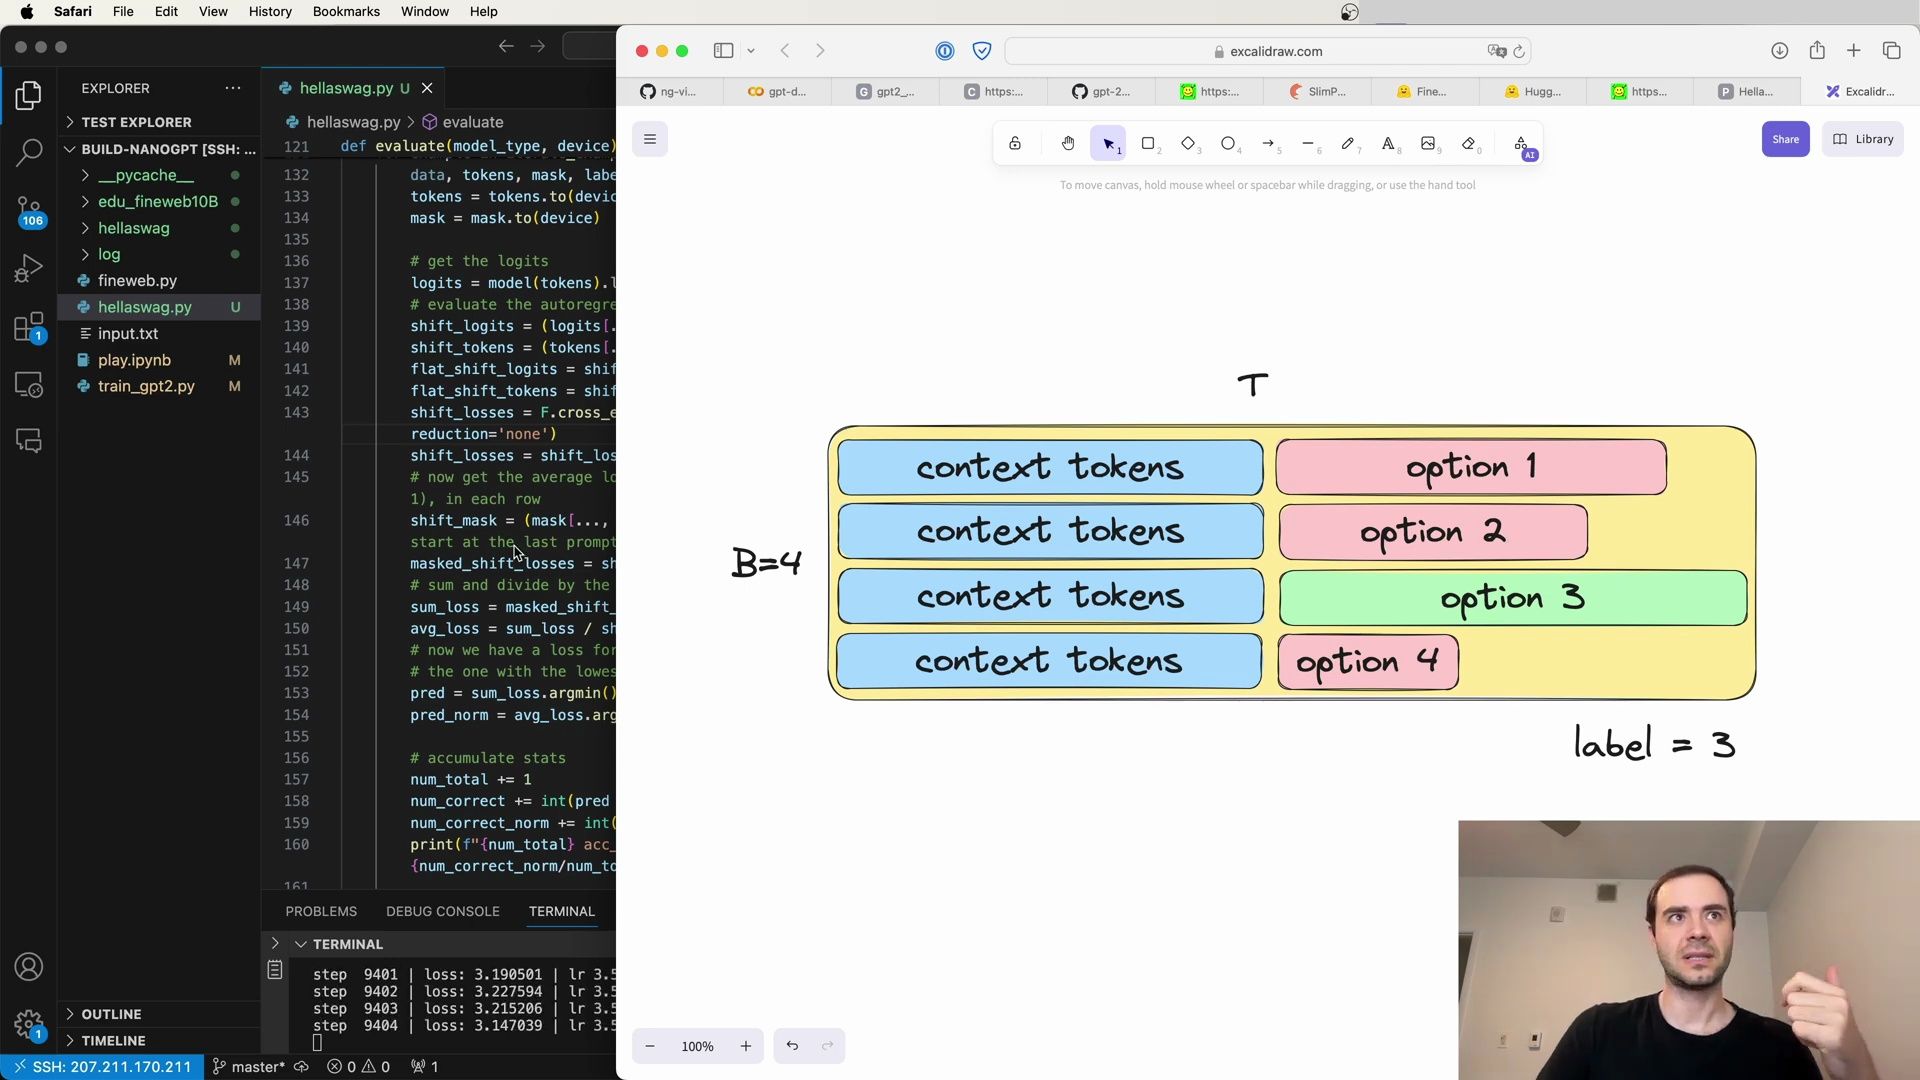
Task: Click the pencil/freehand draw tool
Action: click(x=1348, y=142)
